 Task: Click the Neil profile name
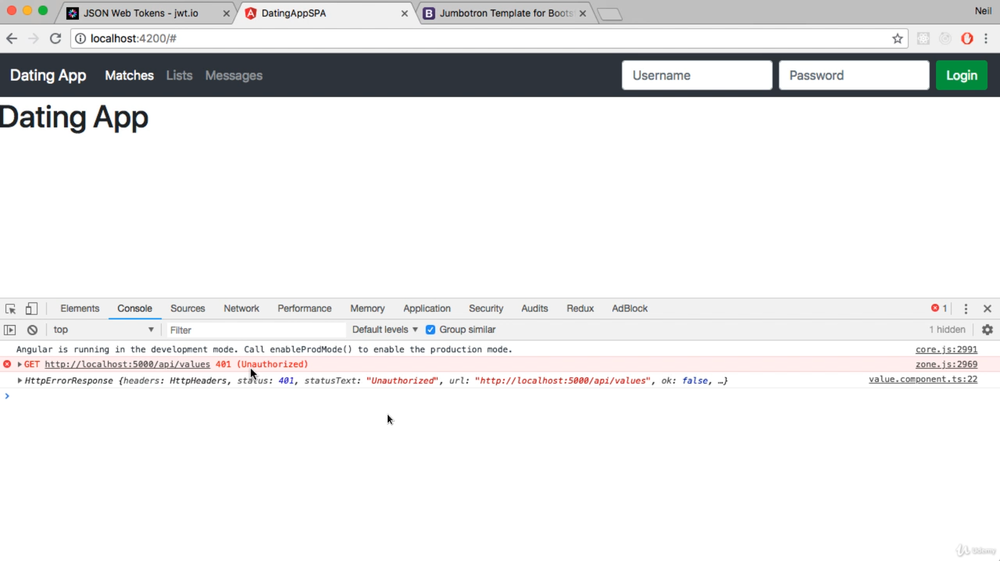983,10
